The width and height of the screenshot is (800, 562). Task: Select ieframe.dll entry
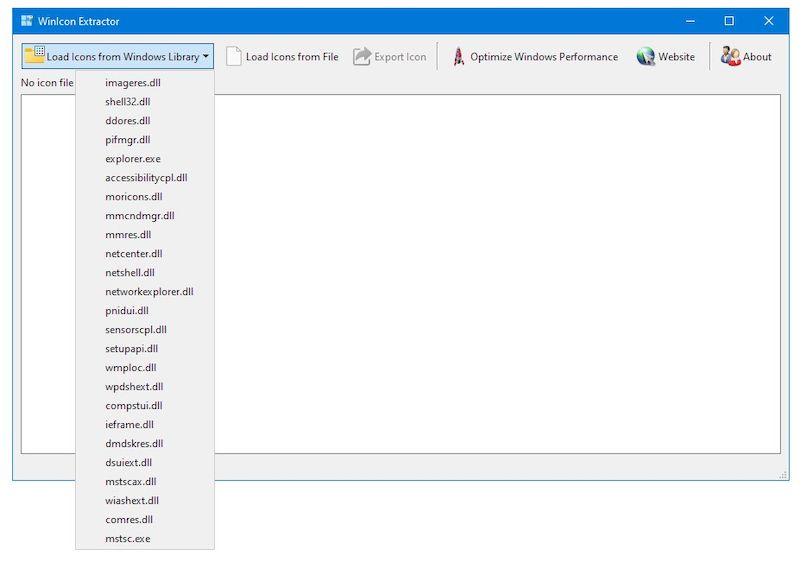(145, 424)
